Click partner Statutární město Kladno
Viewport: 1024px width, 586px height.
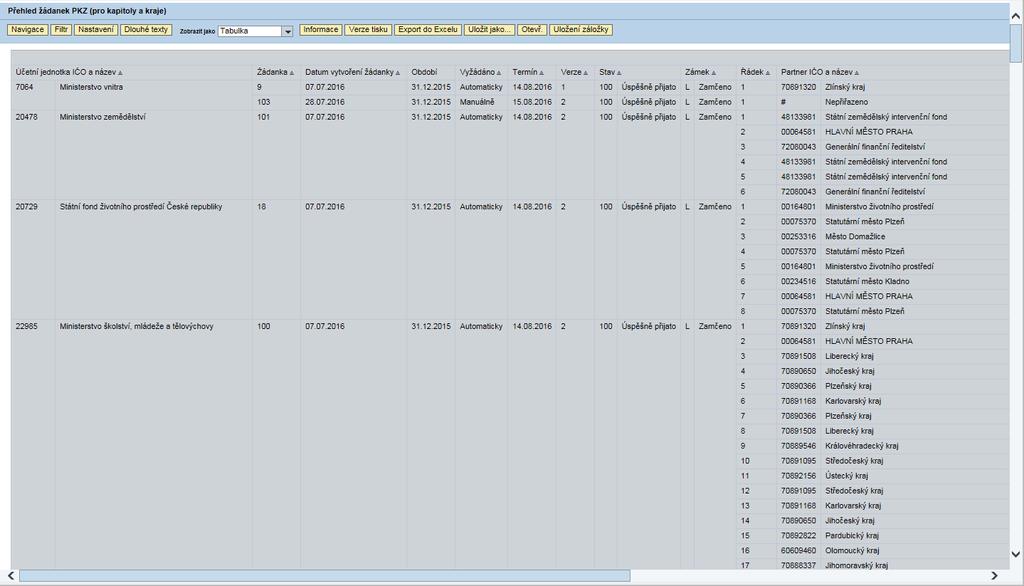(x=867, y=282)
